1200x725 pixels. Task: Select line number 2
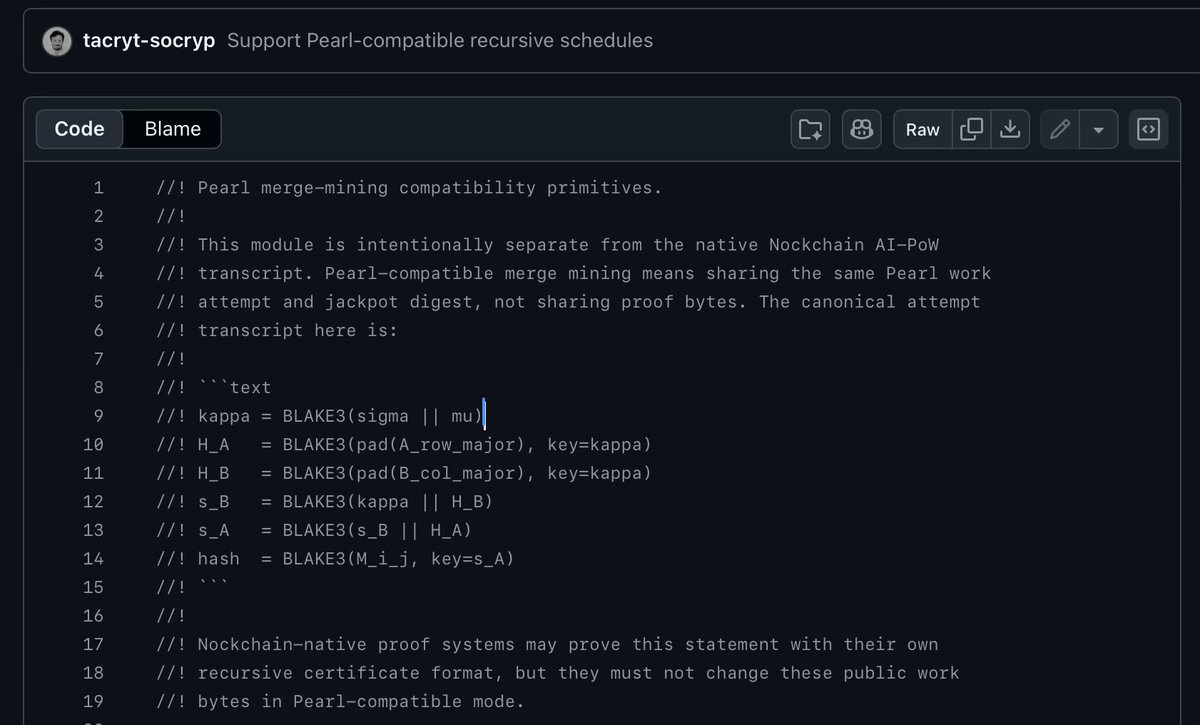coord(98,216)
